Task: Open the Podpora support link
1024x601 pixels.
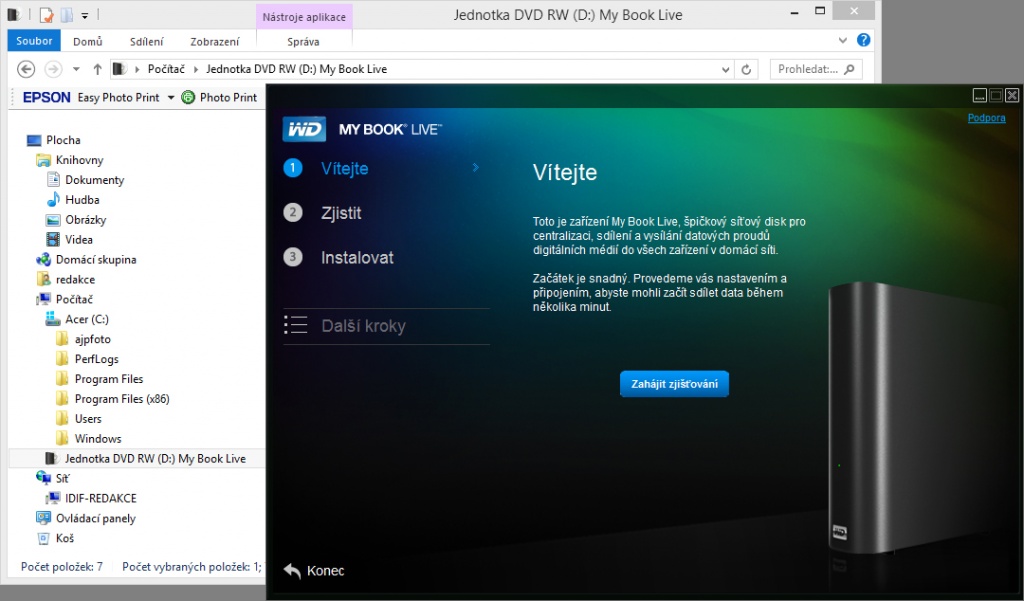Action: pyautogui.click(x=986, y=118)
